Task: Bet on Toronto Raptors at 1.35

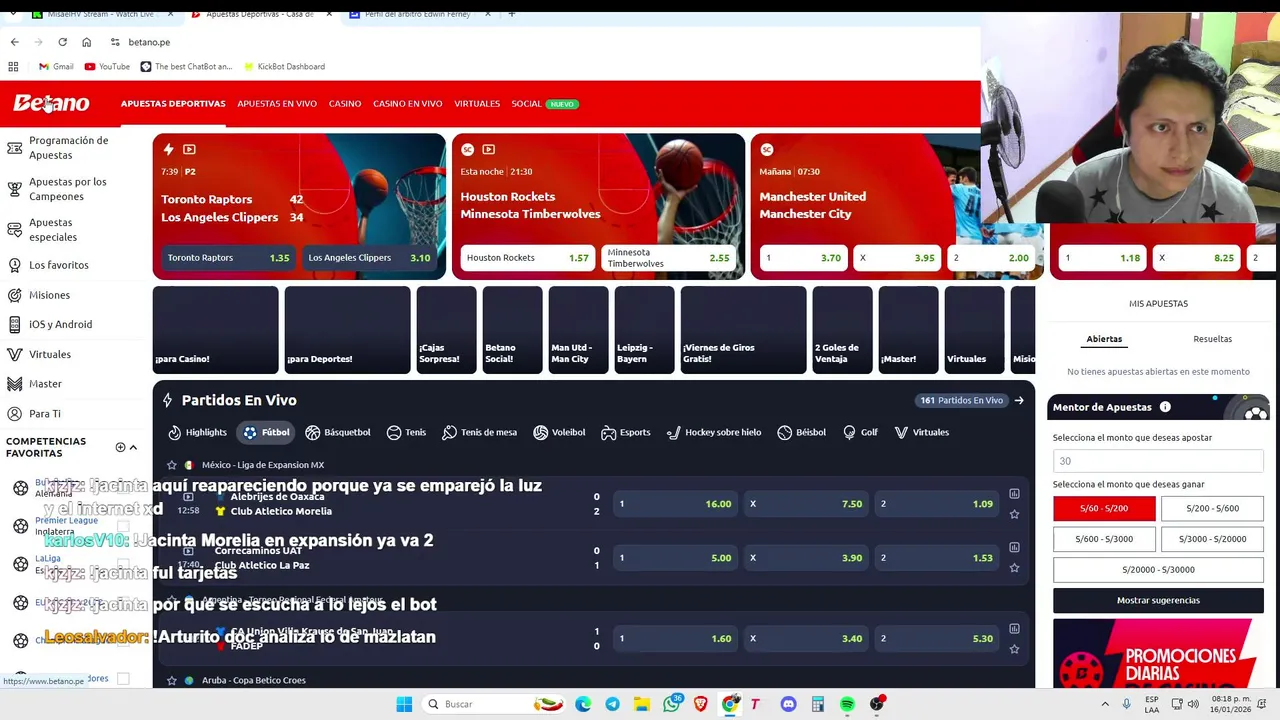Action: coord(228,258)
